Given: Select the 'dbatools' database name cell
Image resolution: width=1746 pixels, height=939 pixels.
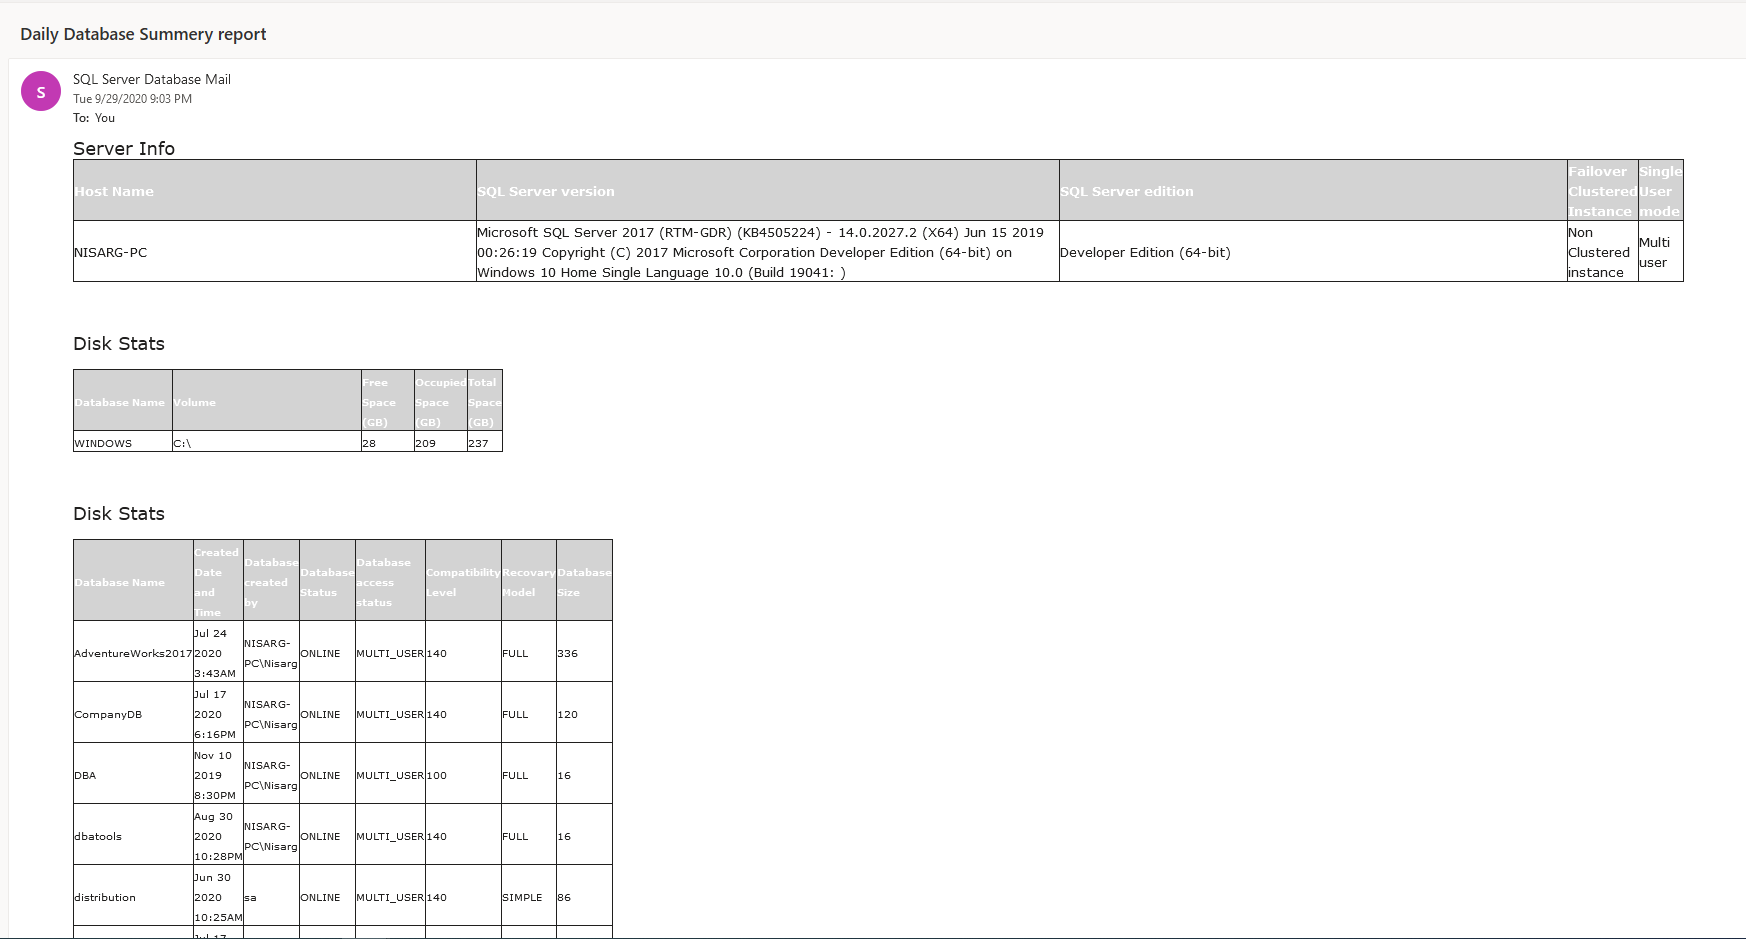Looking at the screenshot, I should (133, 835).
